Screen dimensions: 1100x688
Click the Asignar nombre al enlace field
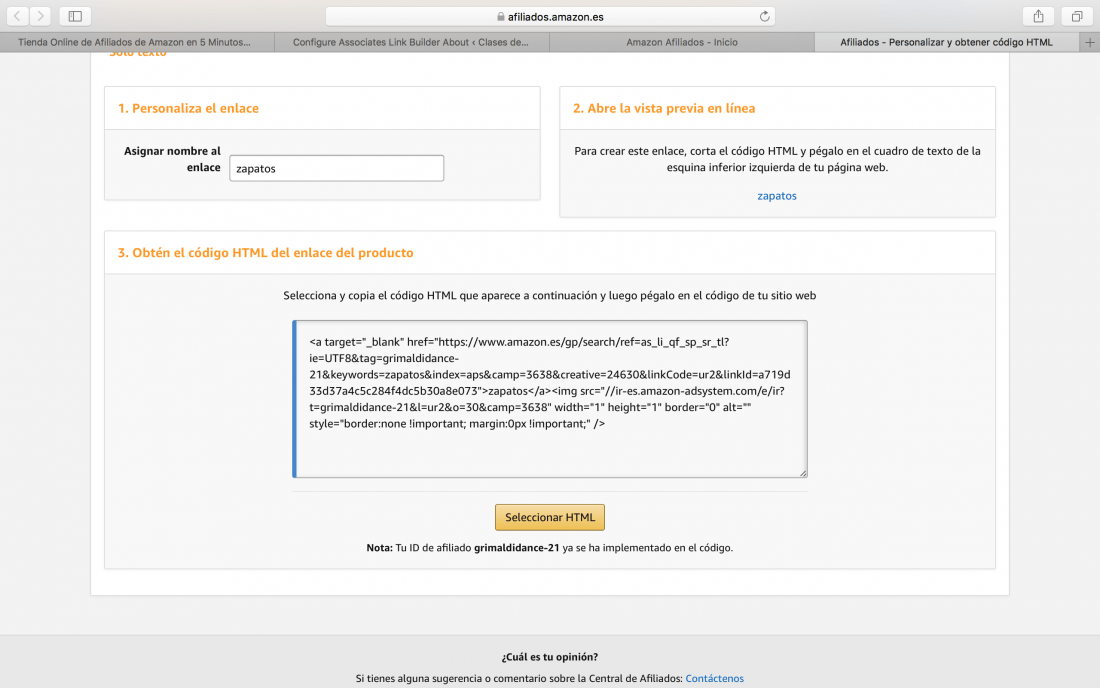337,168
